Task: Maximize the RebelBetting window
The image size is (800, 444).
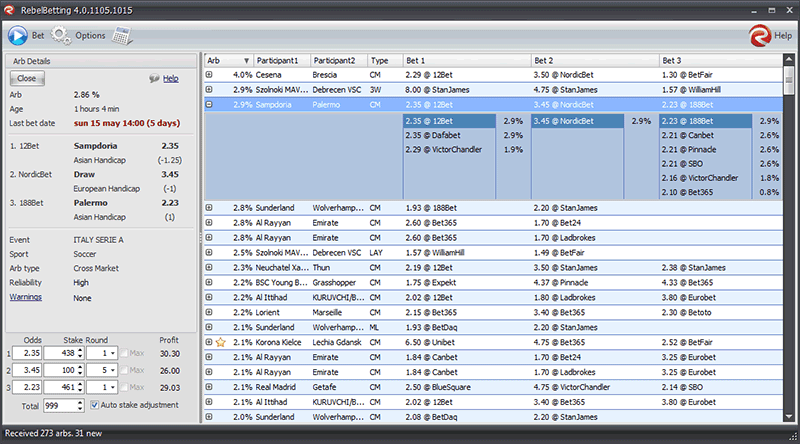Action: (771, 10)
